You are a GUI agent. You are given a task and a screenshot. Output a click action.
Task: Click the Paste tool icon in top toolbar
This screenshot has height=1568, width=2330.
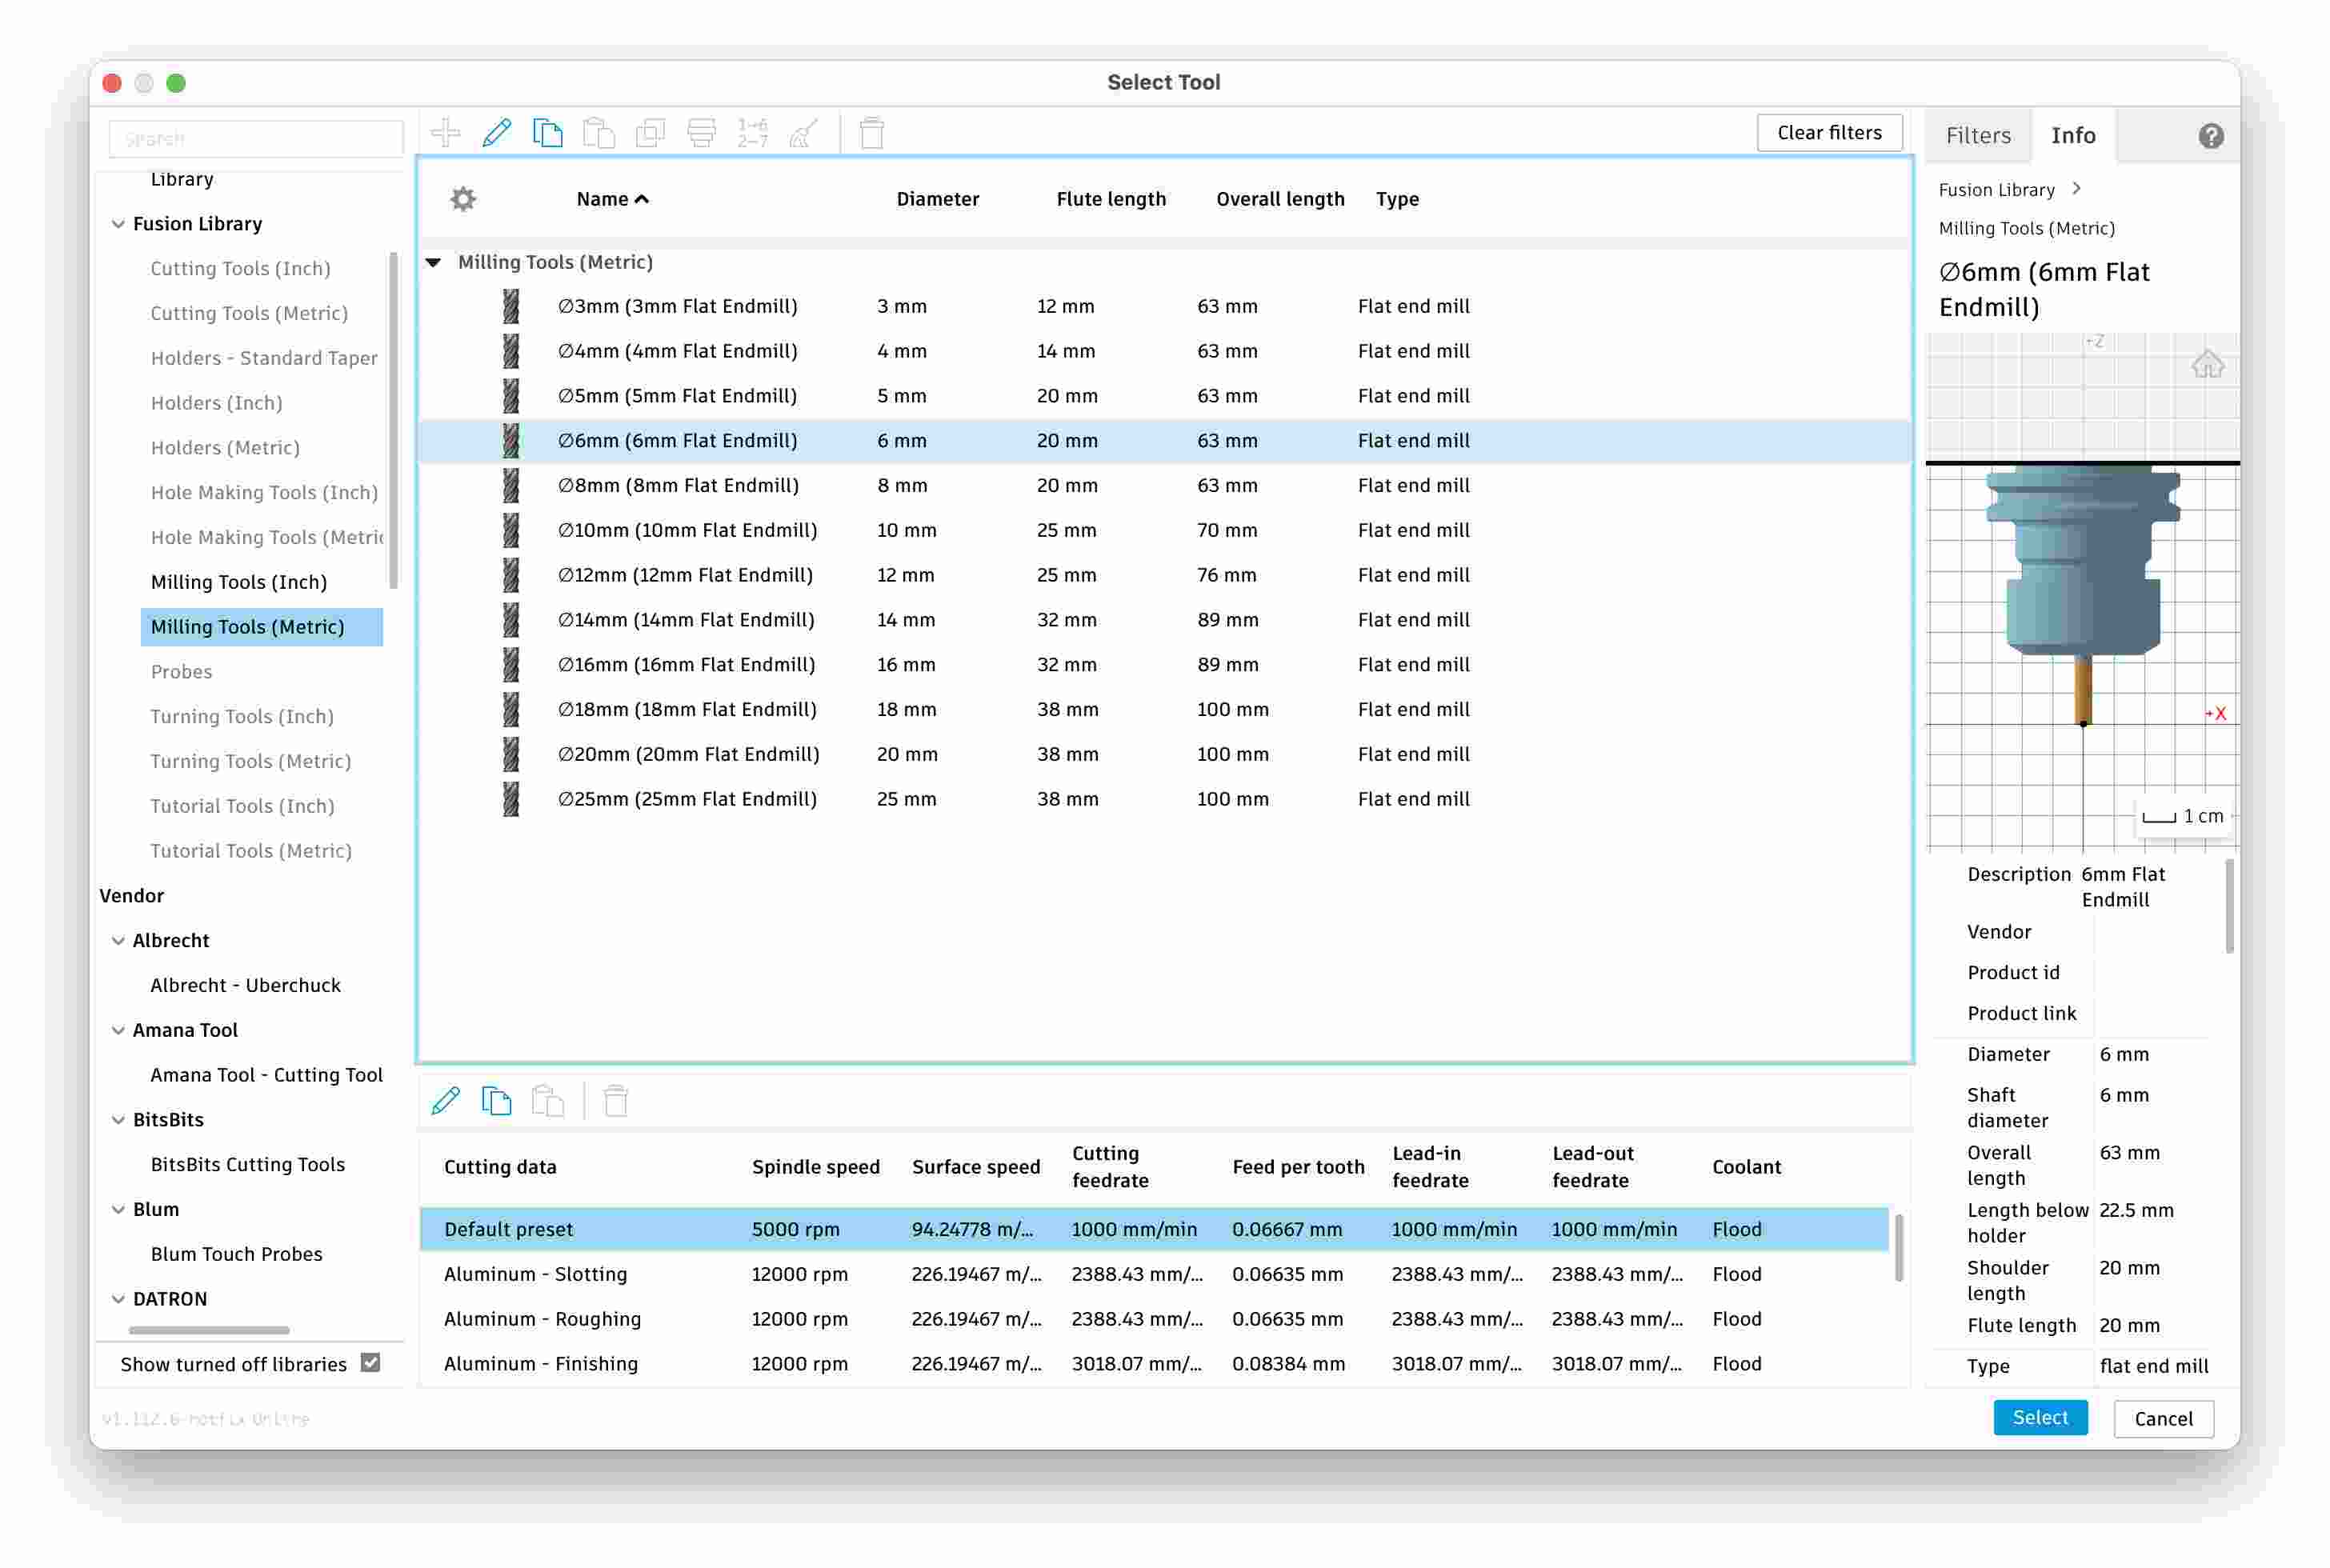[599, 132]
